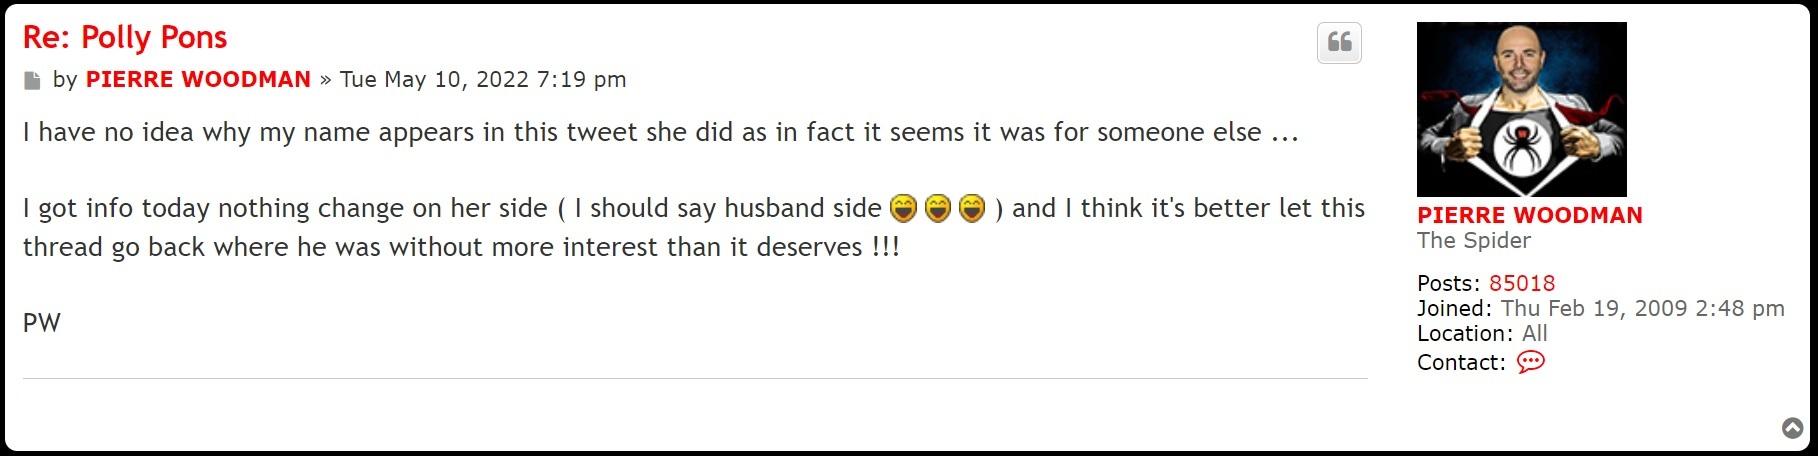Viewport: 1818px width, 456px height.
Task: Click "The Spider" rank title
Action: [1473, 240]
